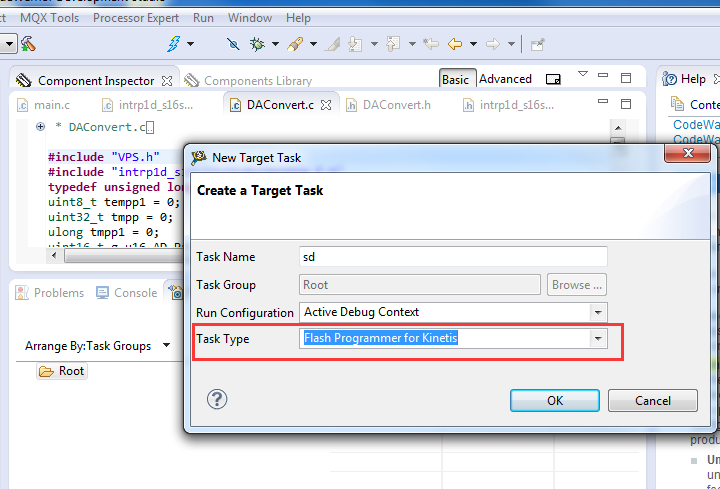Click the previous annotation toolbar icon

393,44
